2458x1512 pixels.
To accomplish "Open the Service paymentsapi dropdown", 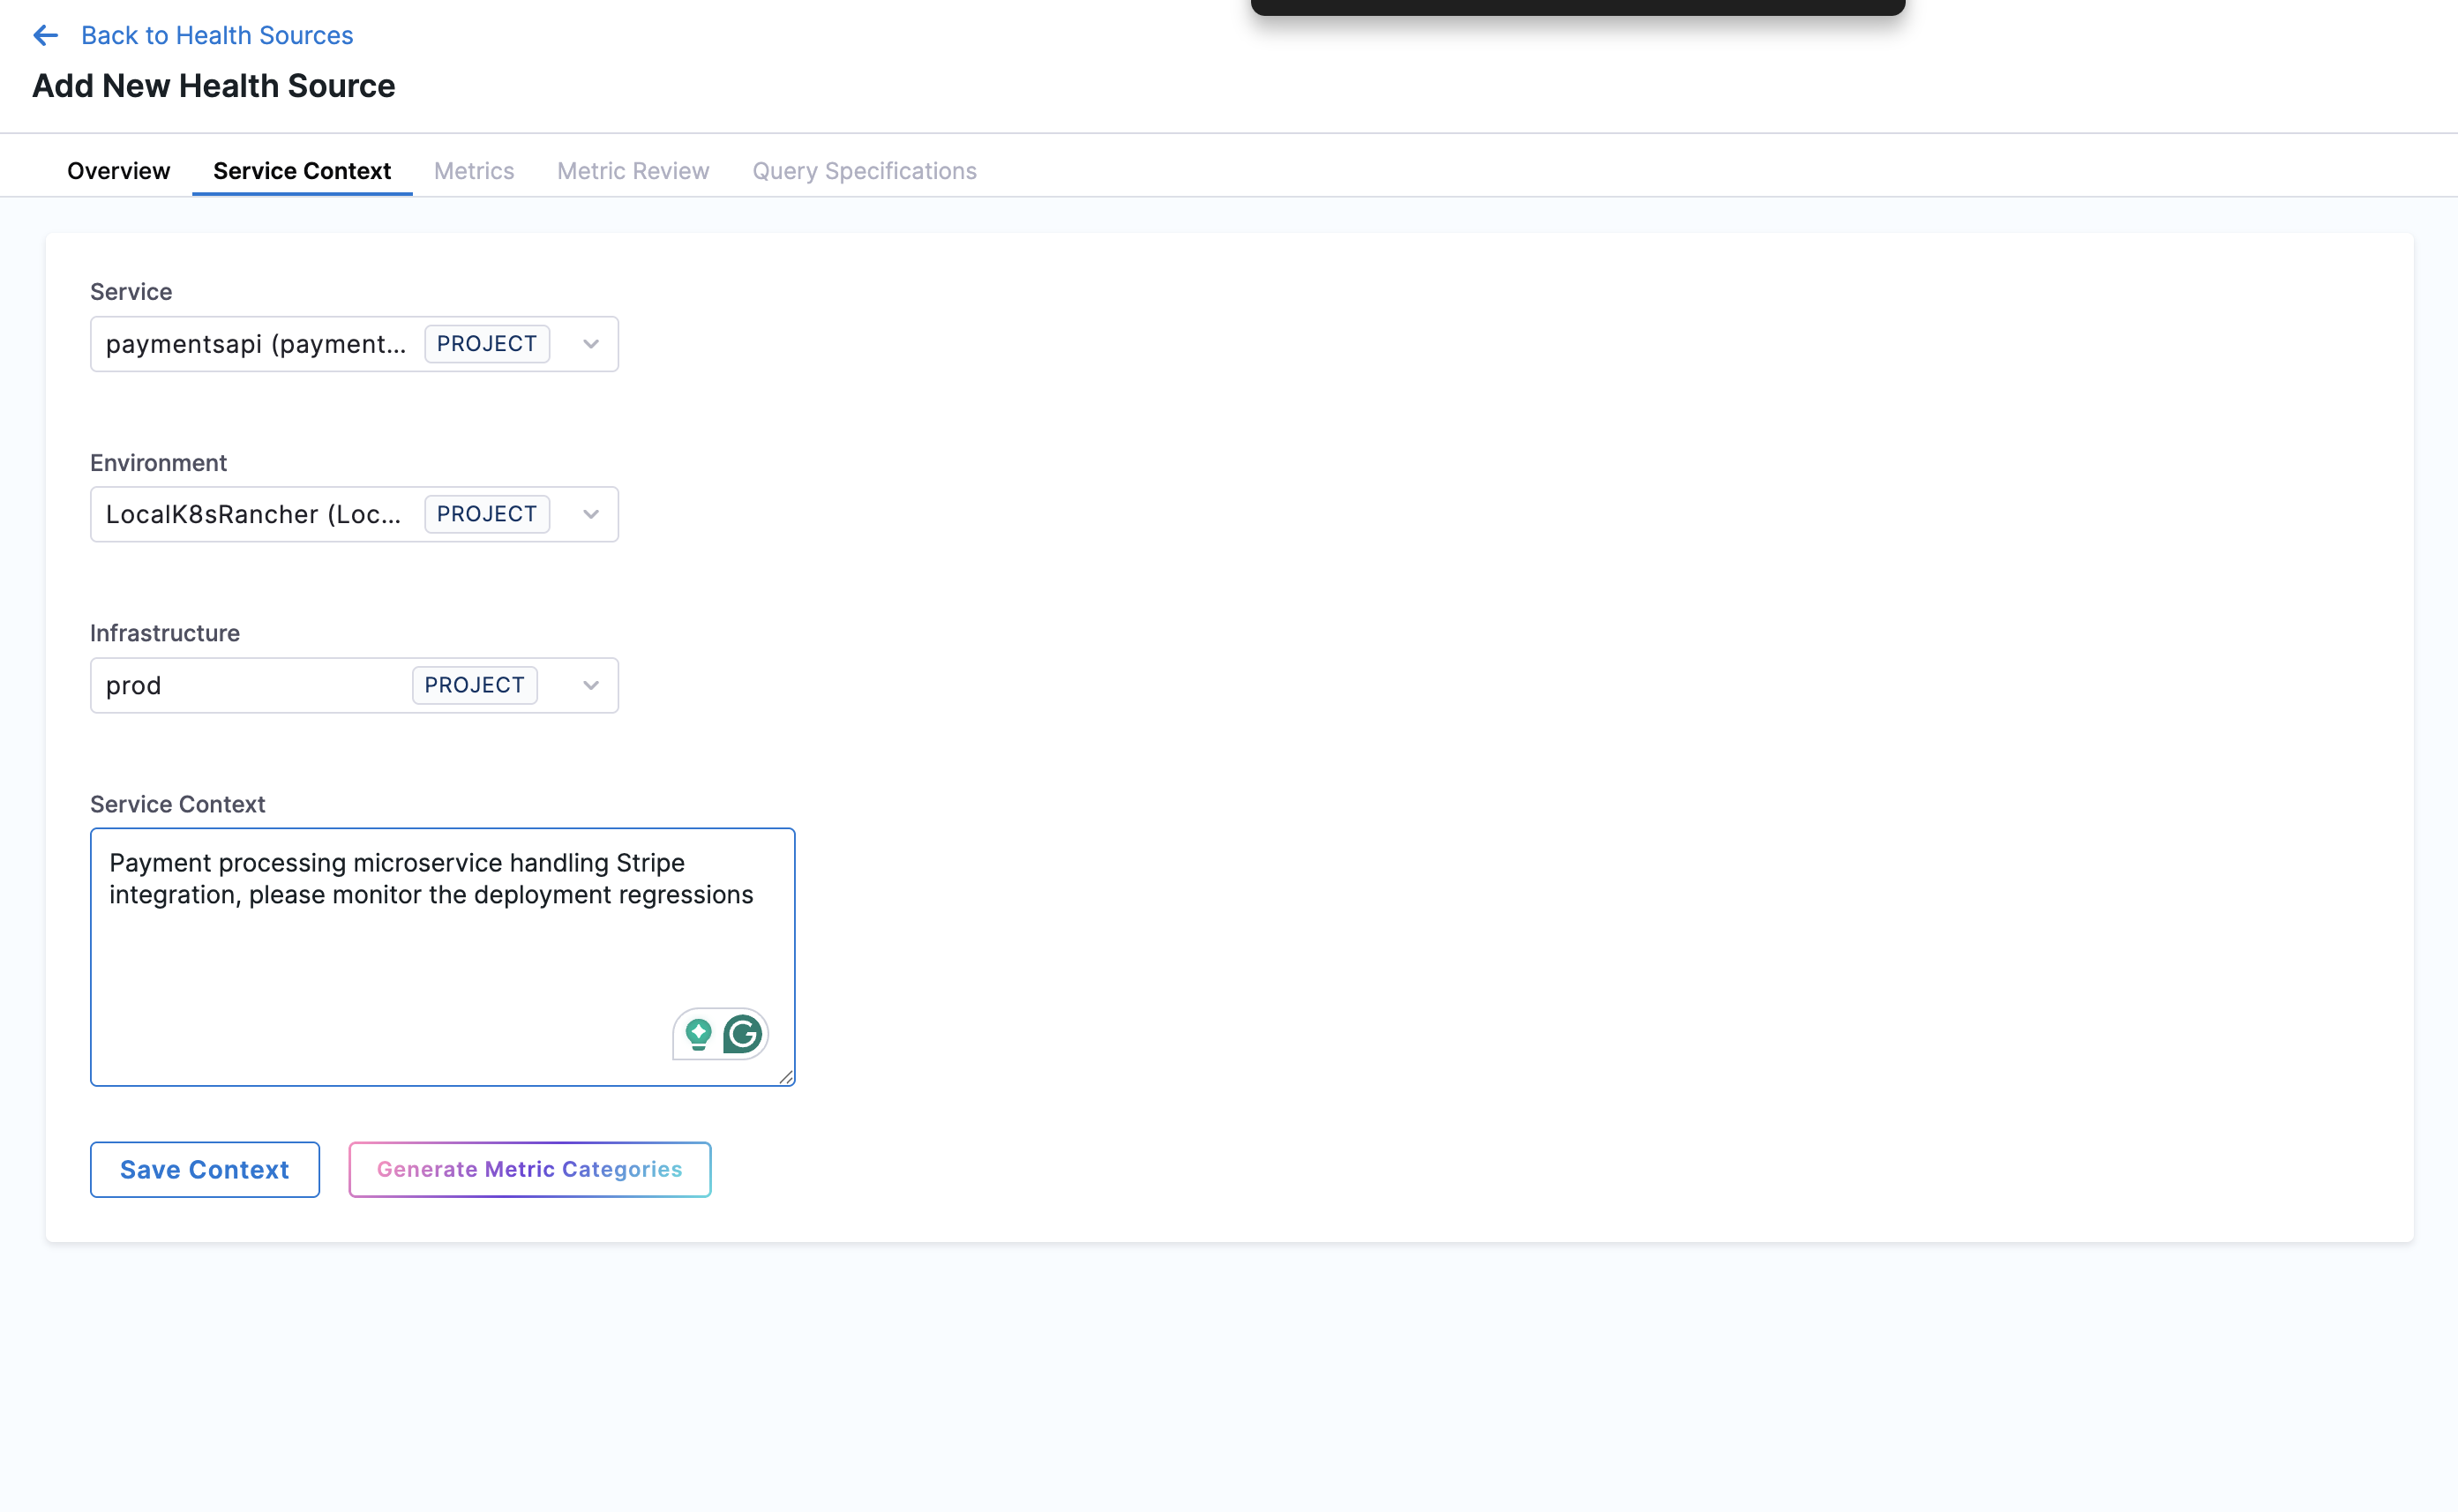I will point(354,344).
